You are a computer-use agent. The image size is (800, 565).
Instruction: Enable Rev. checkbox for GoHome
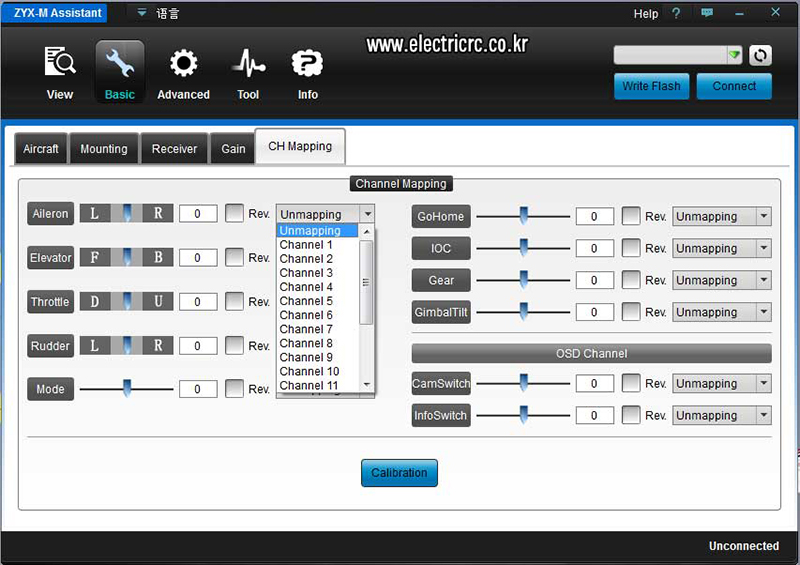[631, 216]
